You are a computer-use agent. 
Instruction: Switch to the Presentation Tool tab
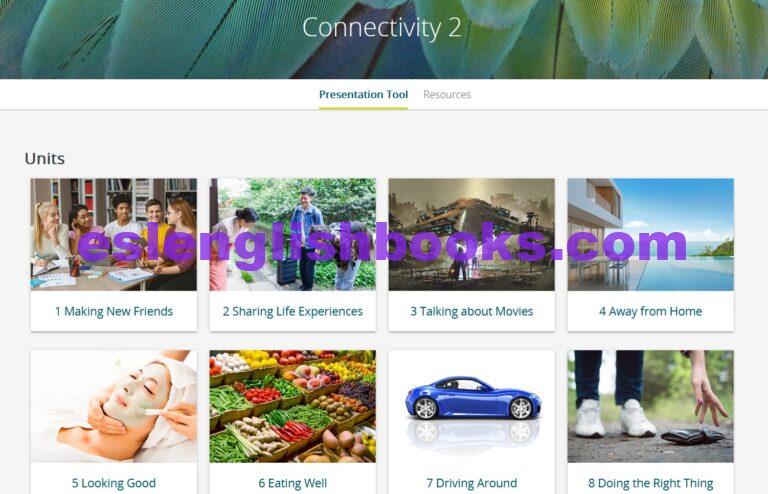[363, 94]
